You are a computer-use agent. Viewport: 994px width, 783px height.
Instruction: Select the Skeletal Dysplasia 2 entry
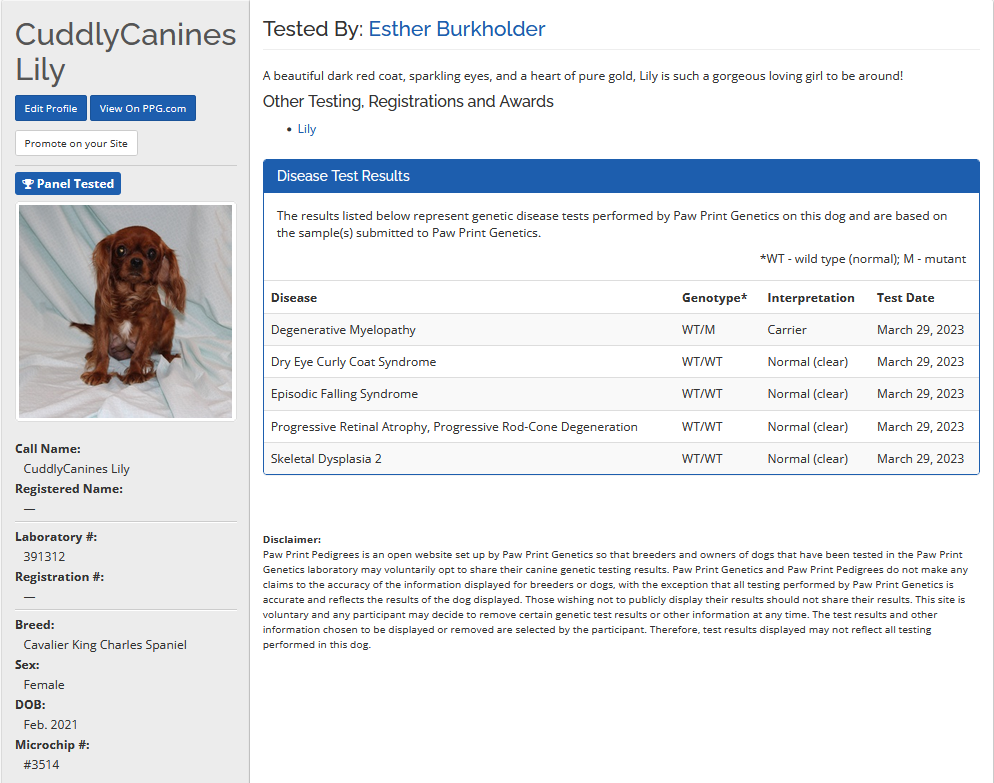326,459
